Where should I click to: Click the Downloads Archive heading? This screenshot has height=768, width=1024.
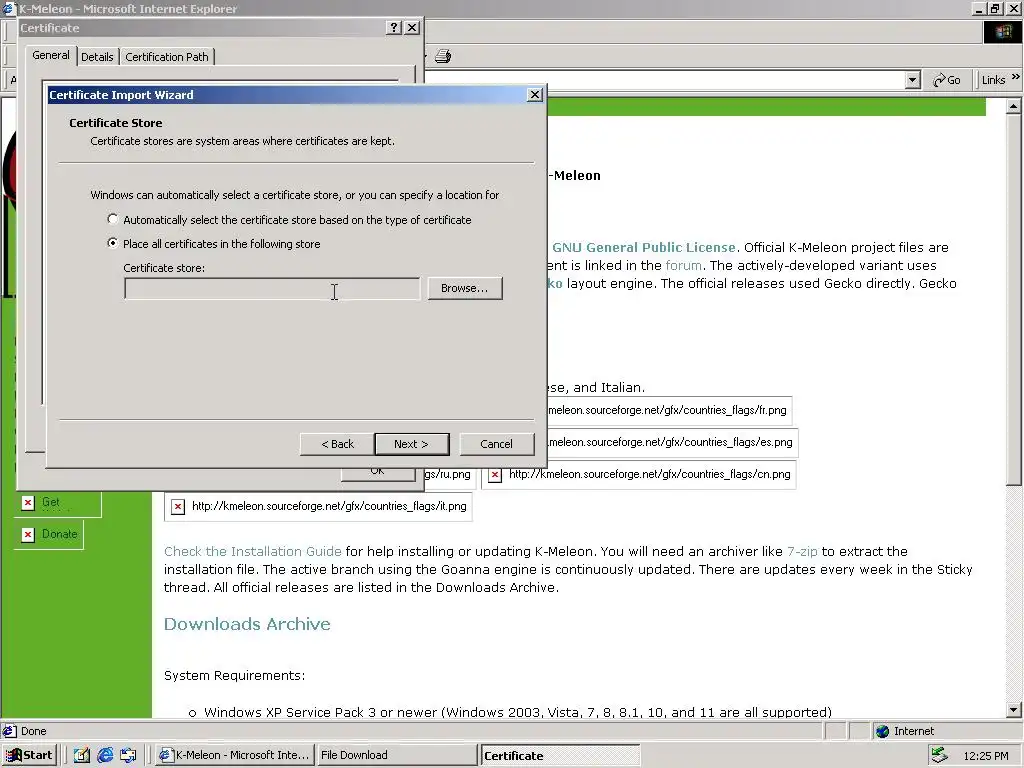(x=247, y=624)
